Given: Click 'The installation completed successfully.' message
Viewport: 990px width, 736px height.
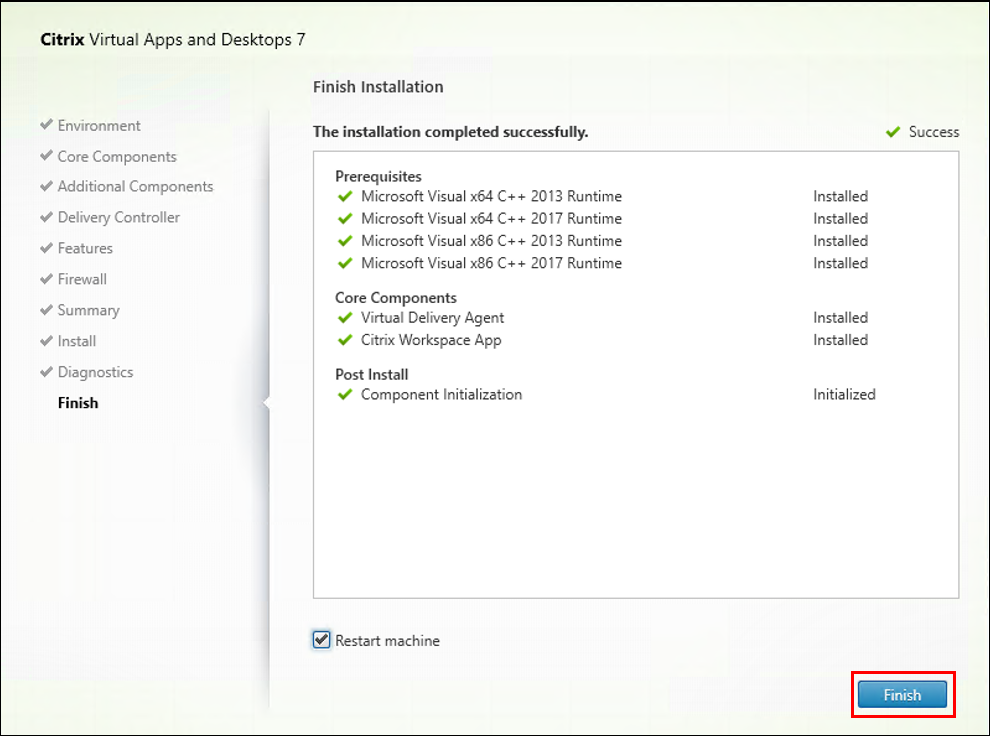Looking at the screenshot, I should point(451,132).
